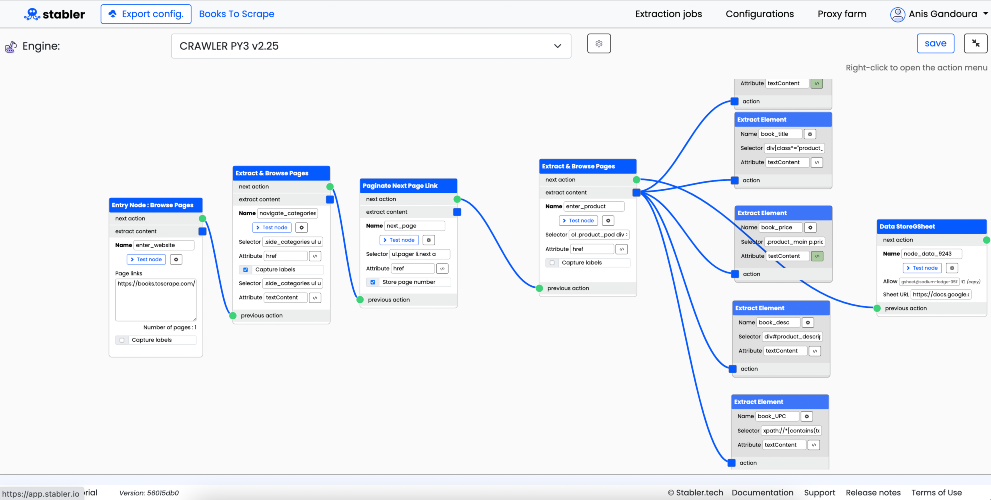
Task: Open gear settings for book_UPC element
Action: pos(806,417)
